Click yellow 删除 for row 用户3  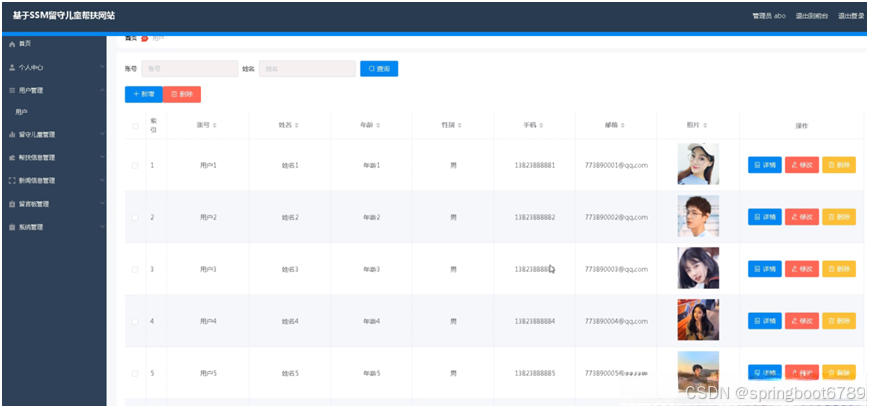tap(839, 269)
